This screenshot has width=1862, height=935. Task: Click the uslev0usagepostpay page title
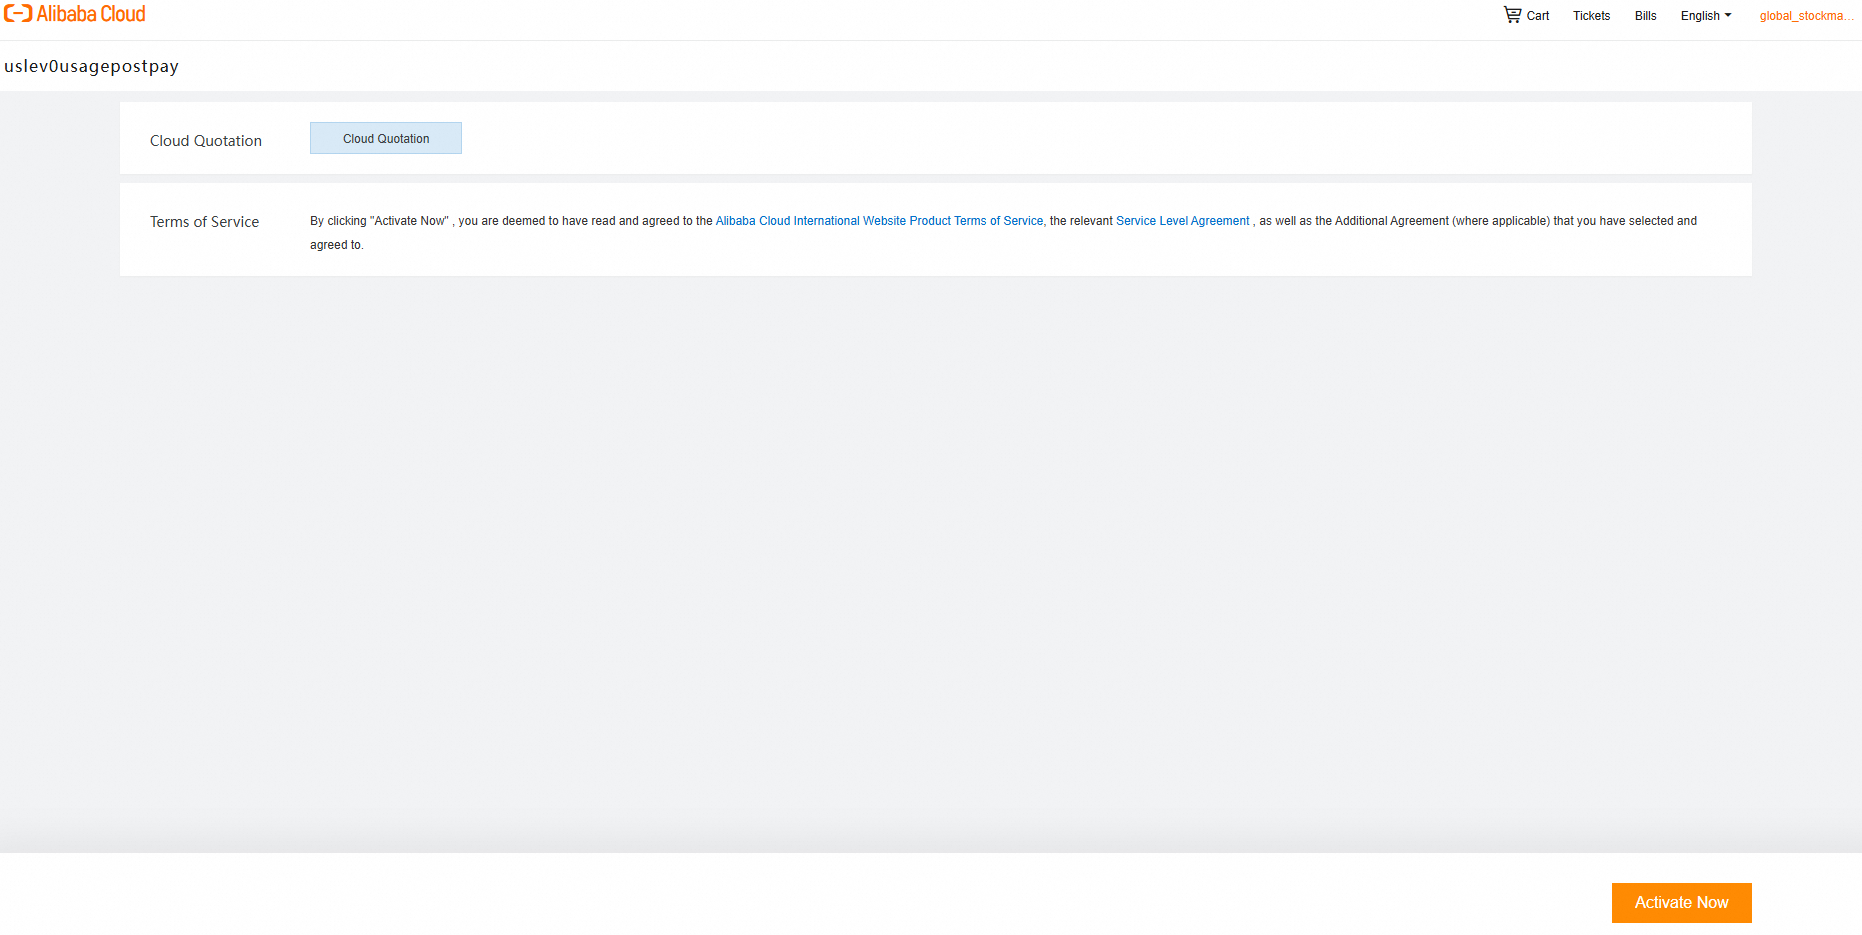(91, 66)
